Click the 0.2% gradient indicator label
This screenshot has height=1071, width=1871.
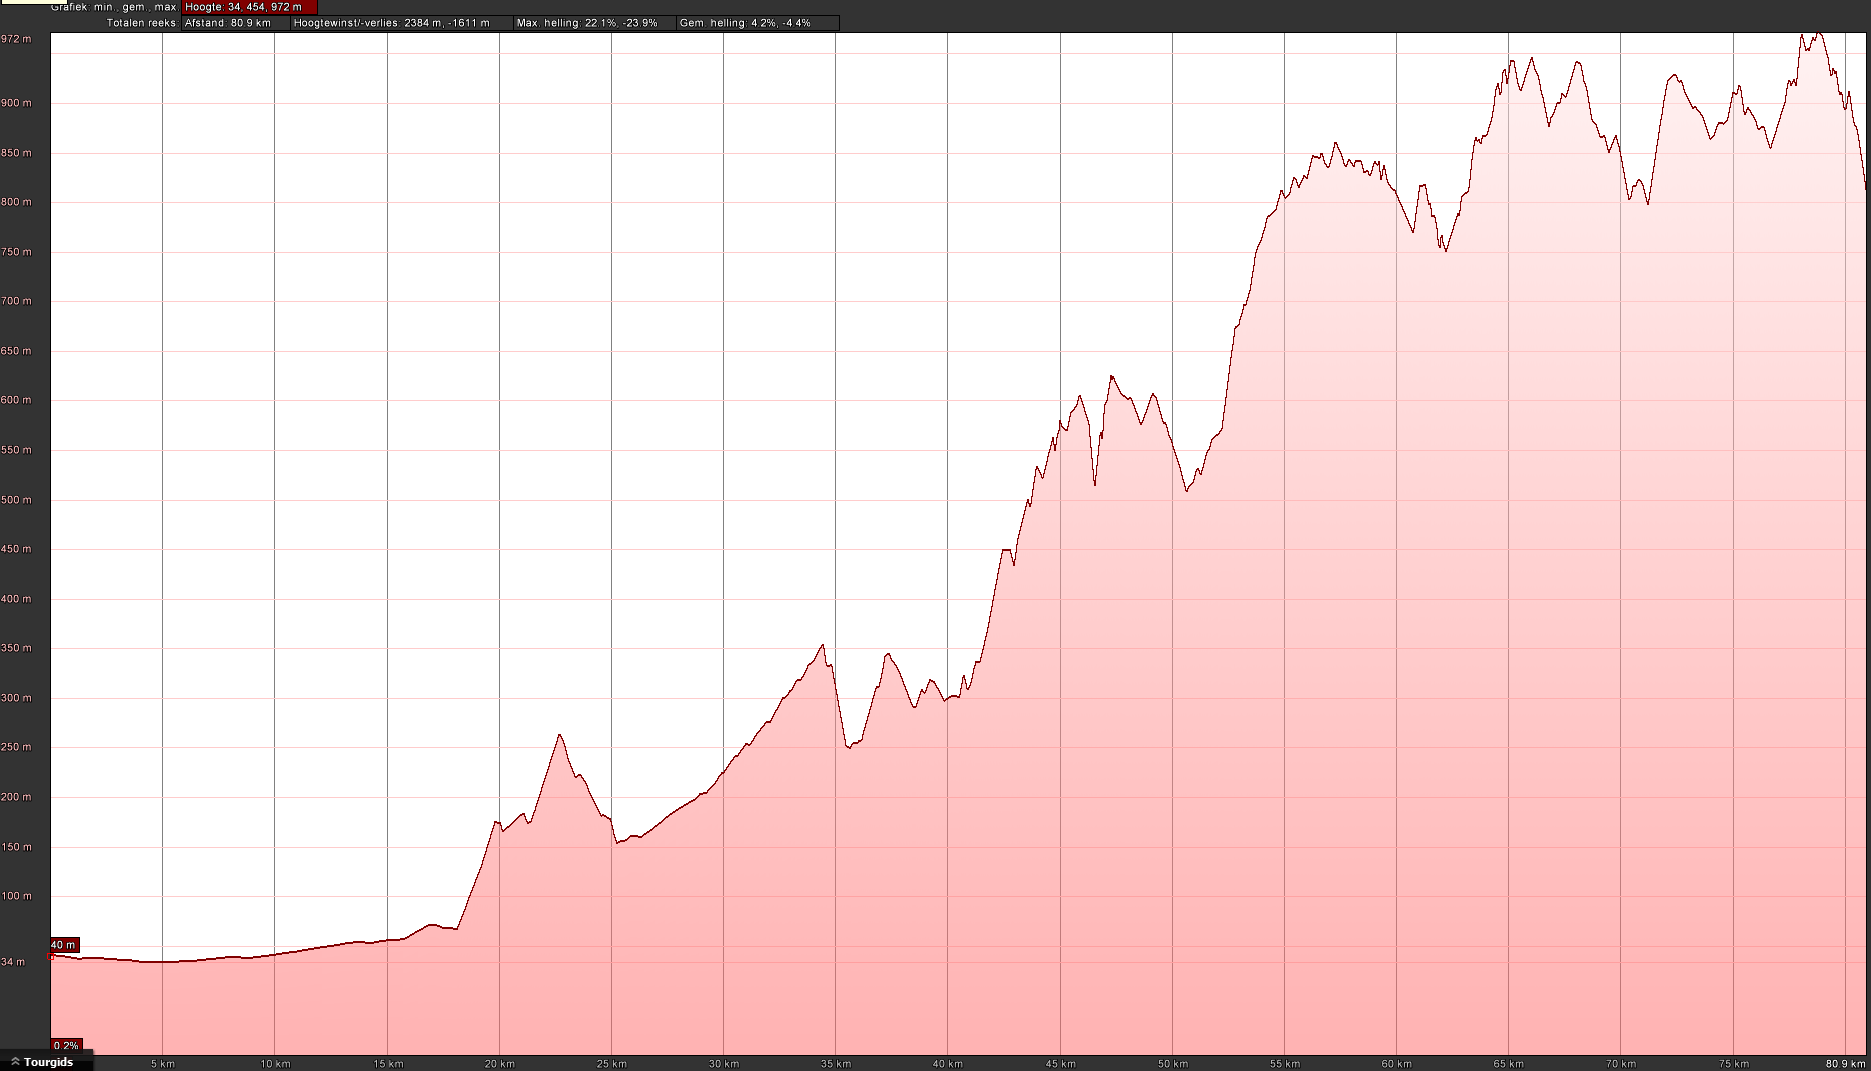point(66,1046)
